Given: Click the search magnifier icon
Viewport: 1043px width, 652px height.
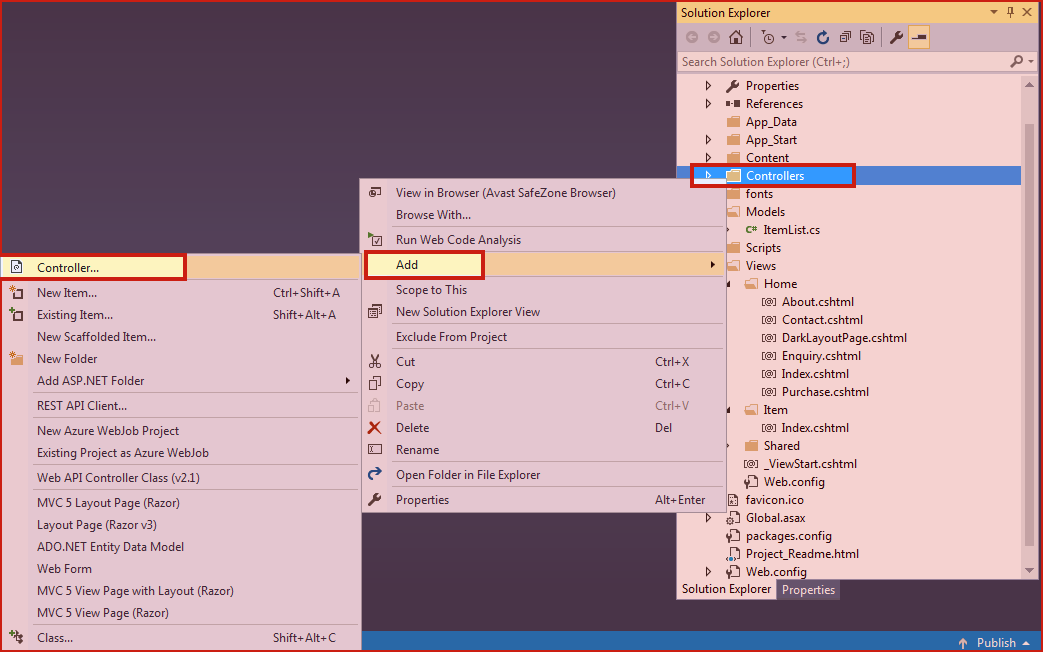Looking at the screenshot, I should tap(1016, 61).
